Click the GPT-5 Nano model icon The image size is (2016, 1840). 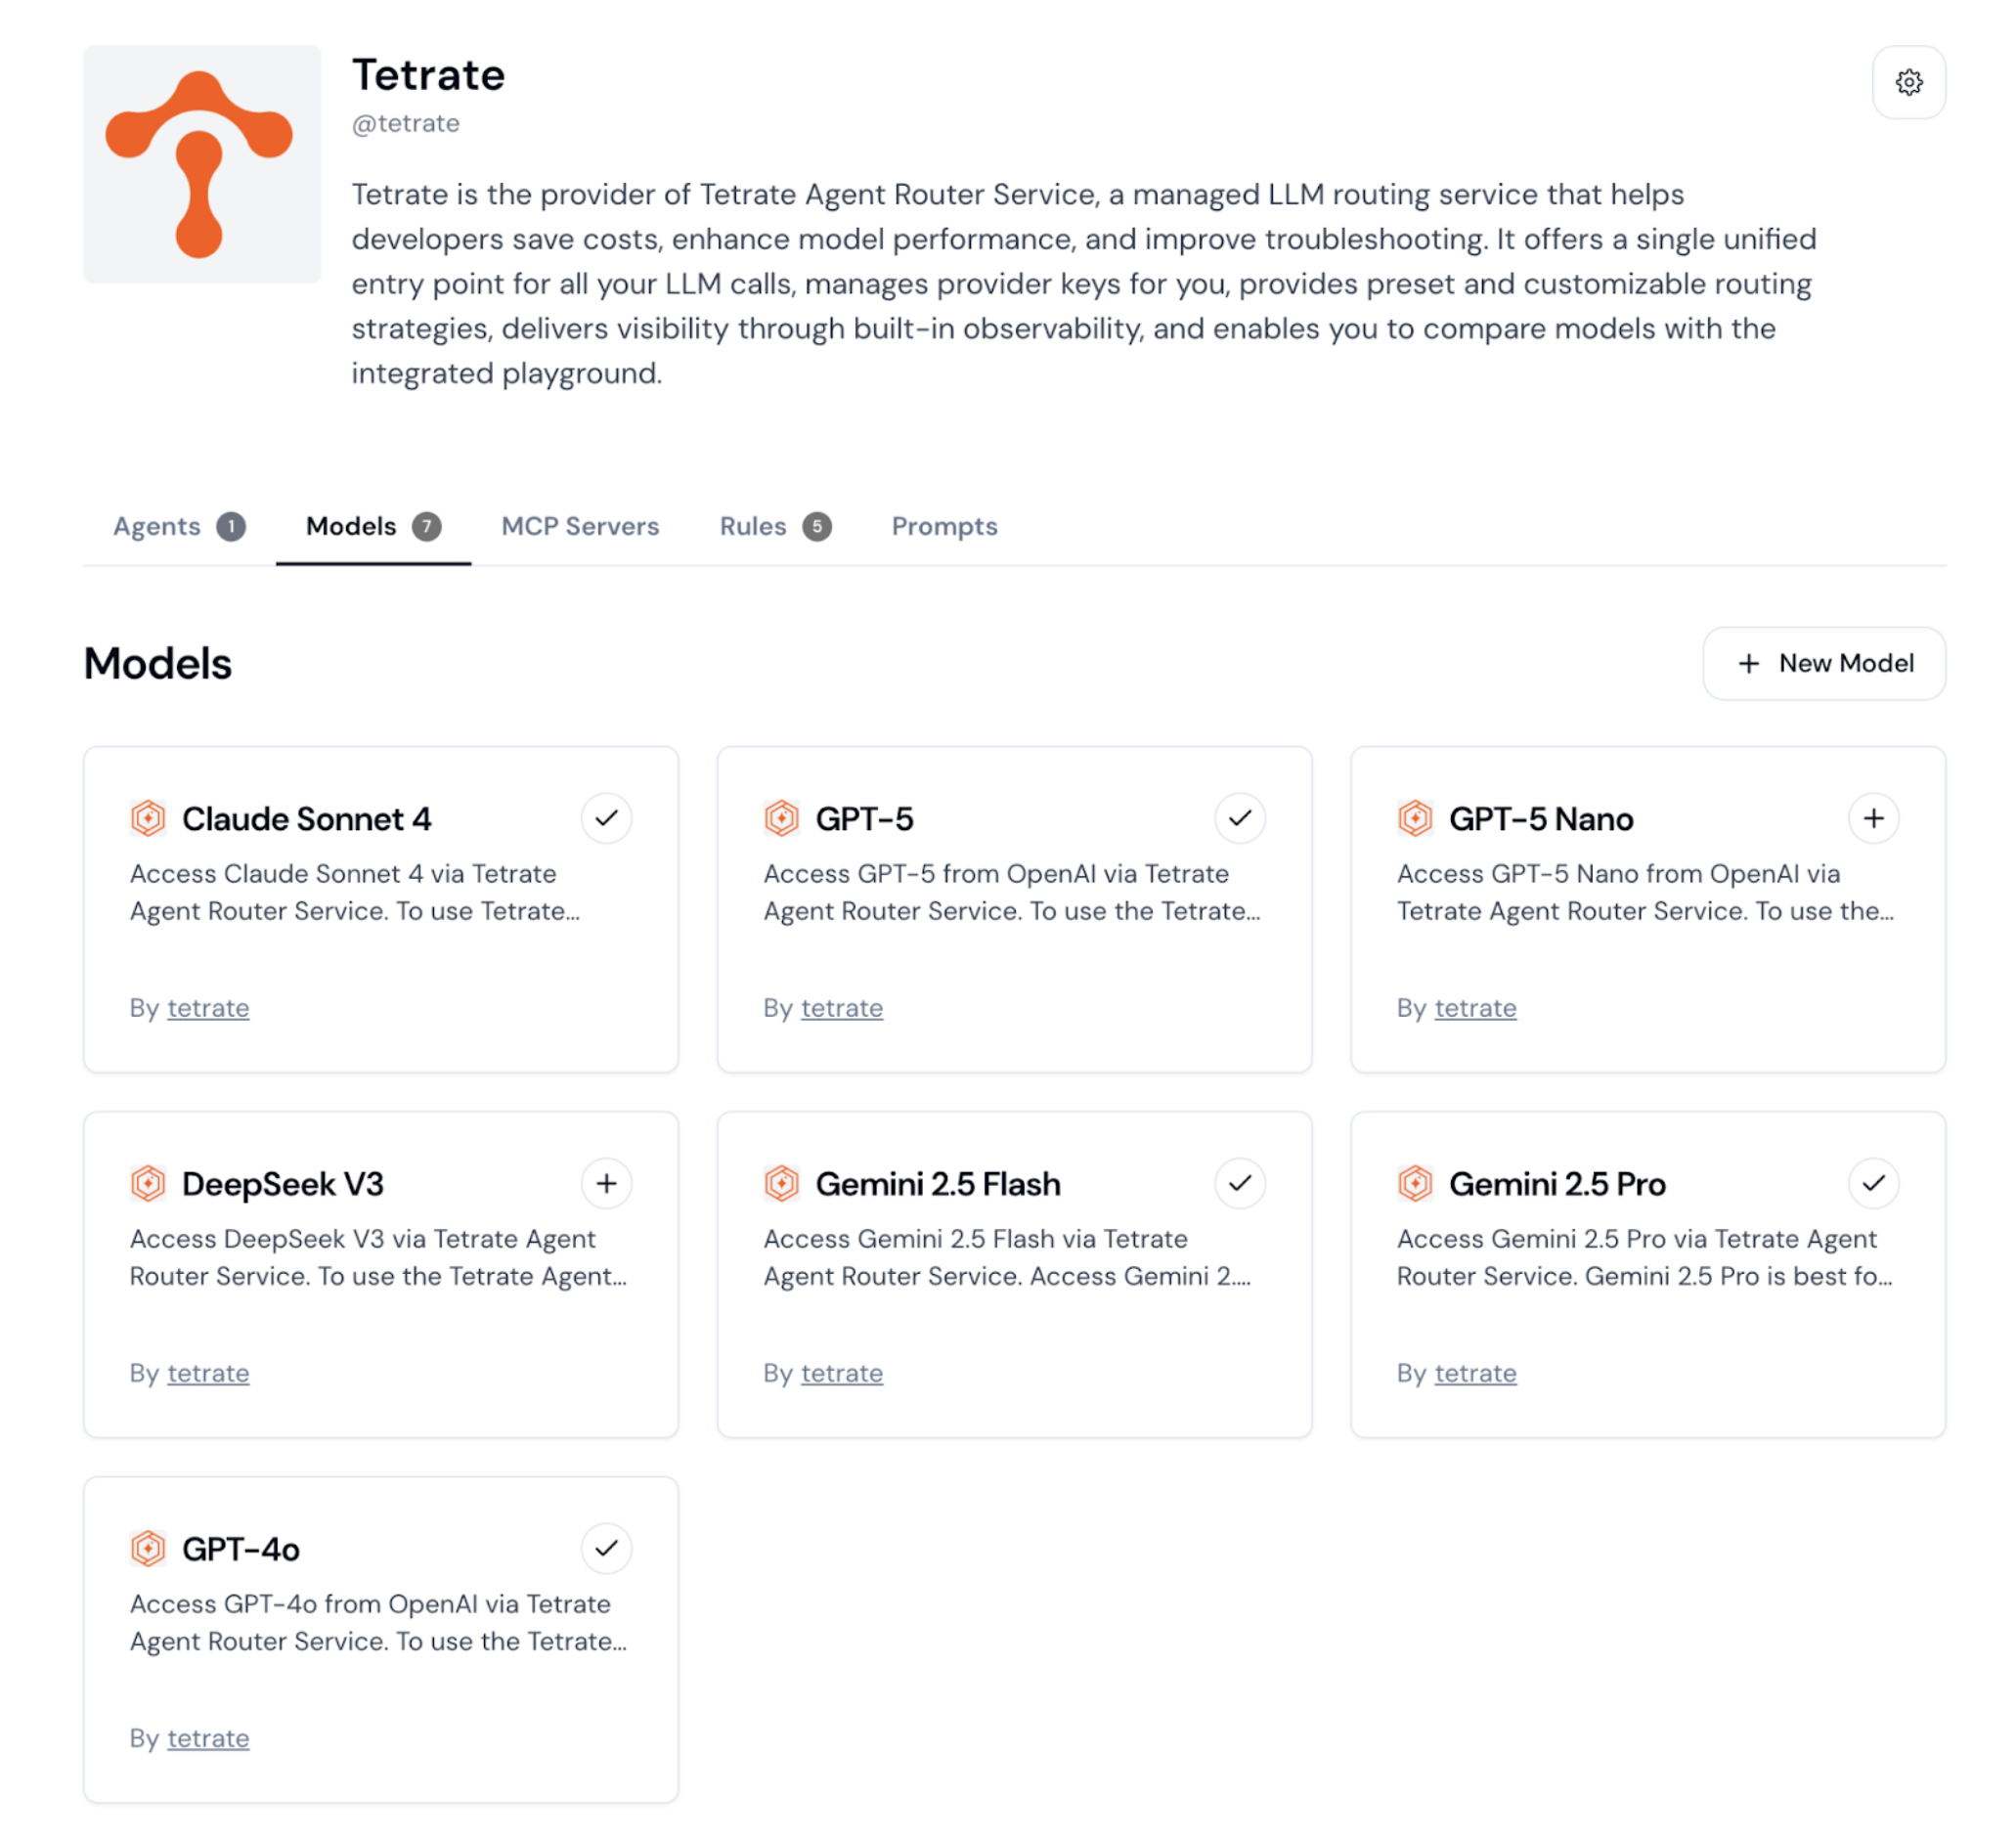[x=1415, y=818]
